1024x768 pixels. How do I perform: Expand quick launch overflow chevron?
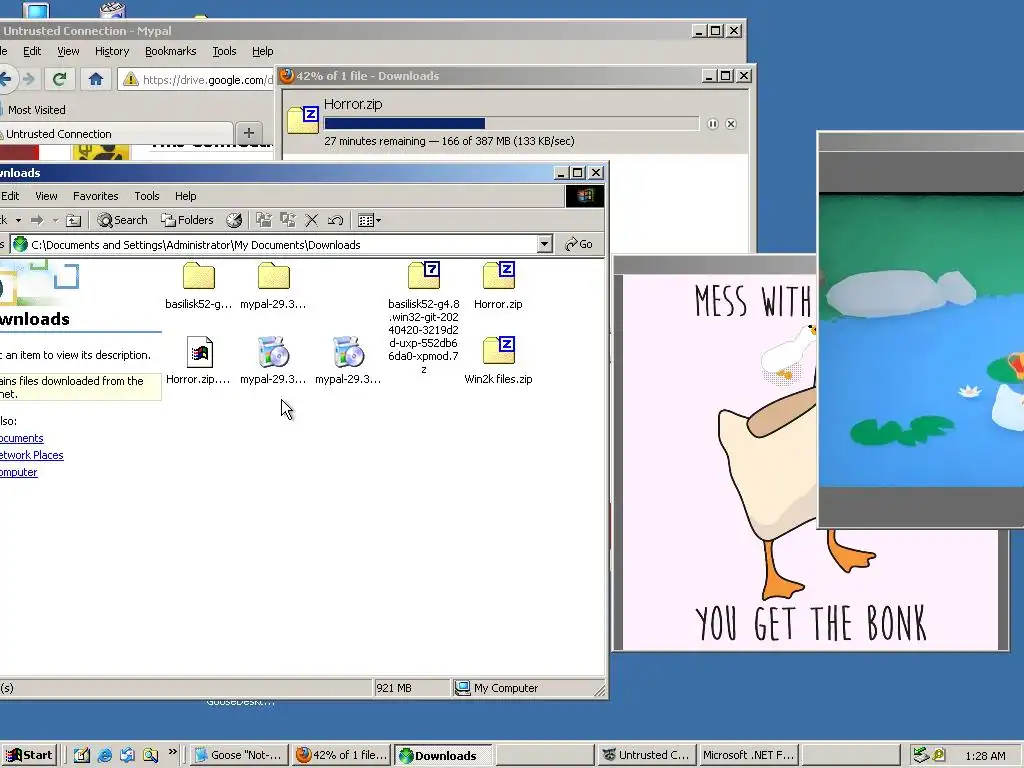pyautogui.click(x=172, y=752)
